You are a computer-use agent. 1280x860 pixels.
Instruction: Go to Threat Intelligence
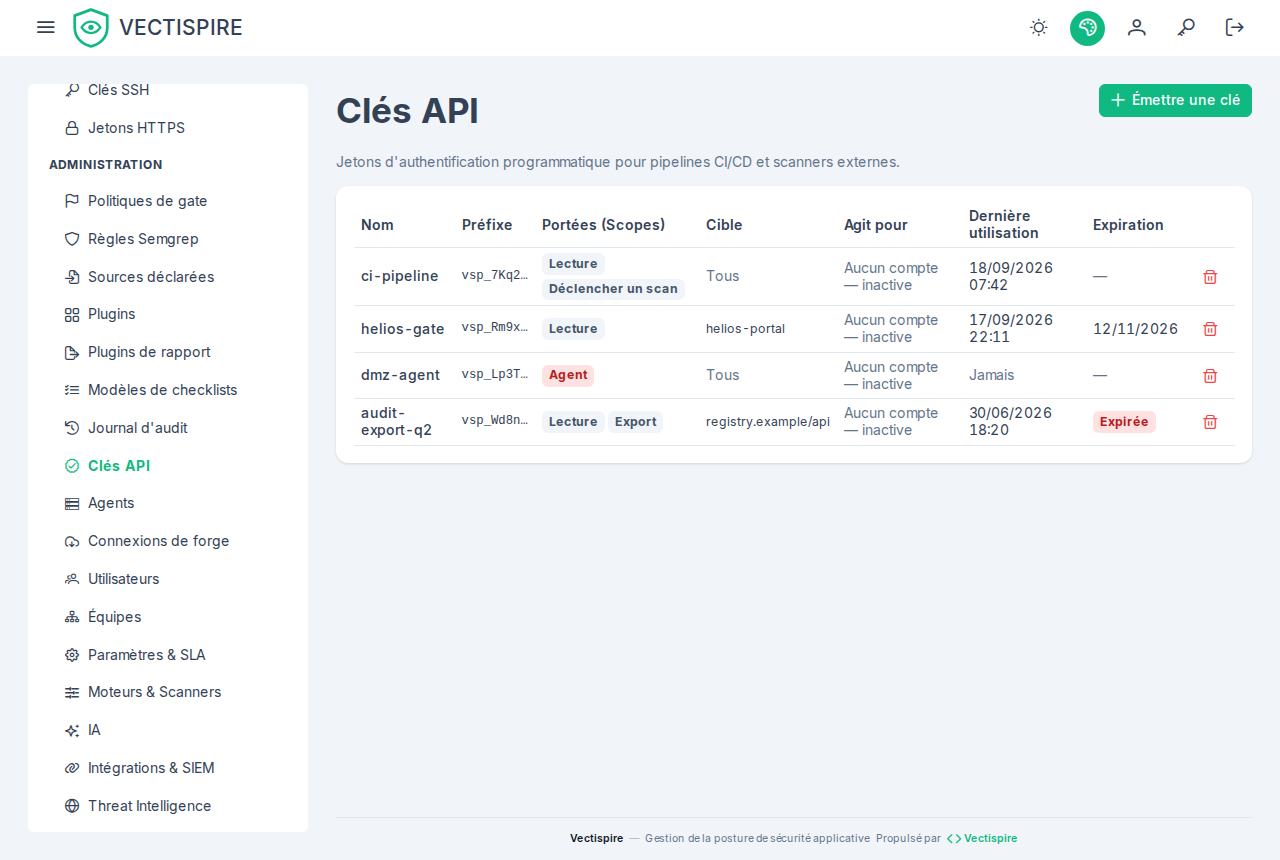(x=168, y=806)
